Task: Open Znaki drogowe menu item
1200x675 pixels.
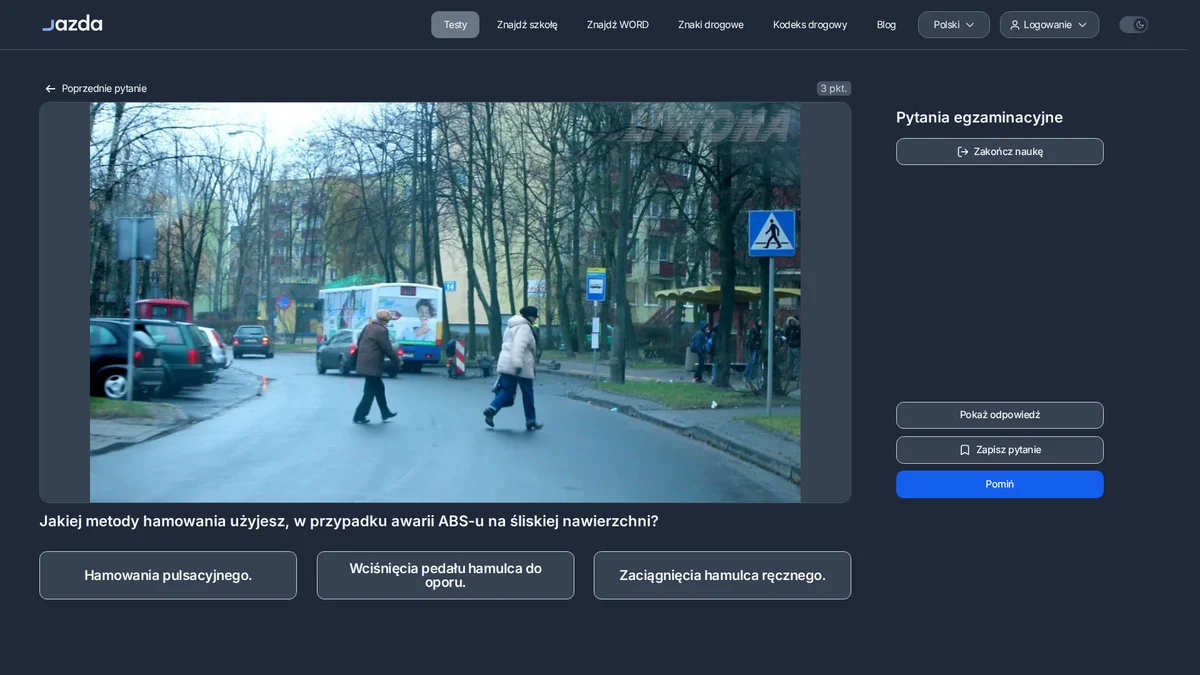Action: (711, 25)
